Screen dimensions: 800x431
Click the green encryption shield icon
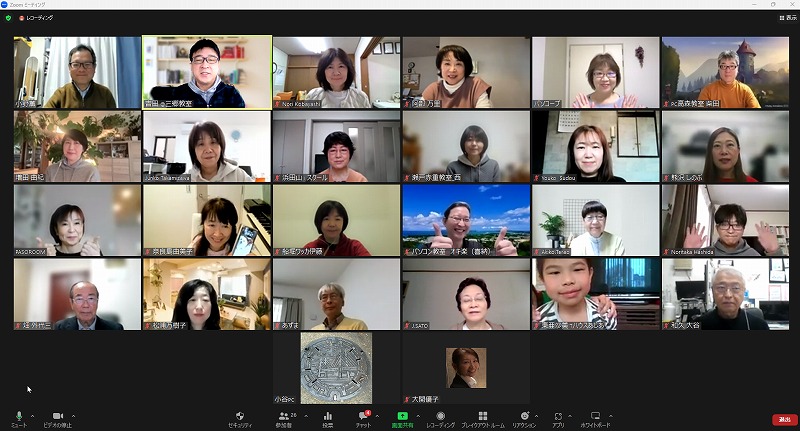(x=9, y=18)
